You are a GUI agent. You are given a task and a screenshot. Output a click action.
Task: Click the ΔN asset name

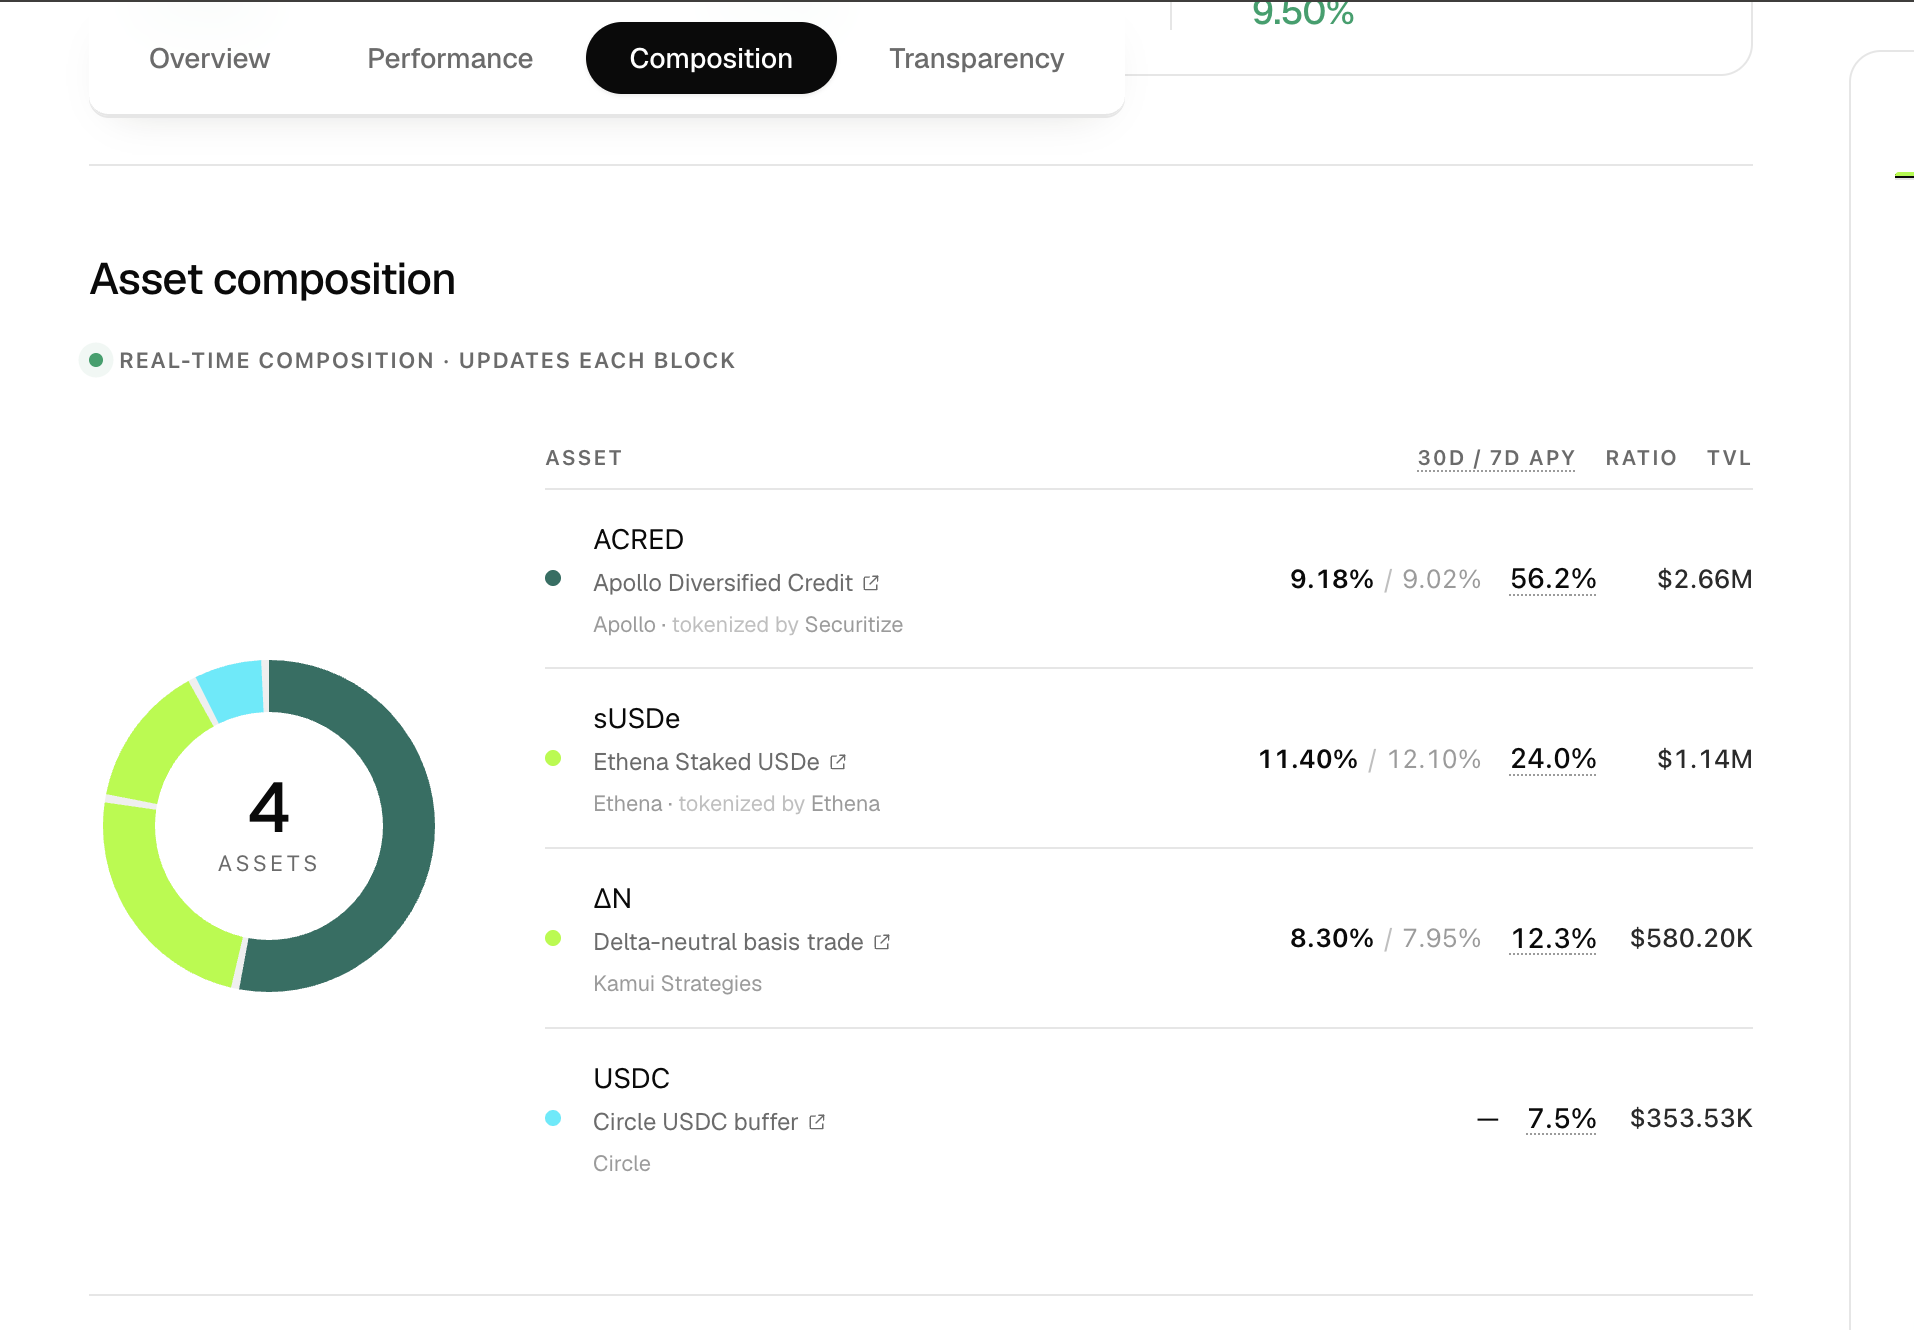click(612, 899)
